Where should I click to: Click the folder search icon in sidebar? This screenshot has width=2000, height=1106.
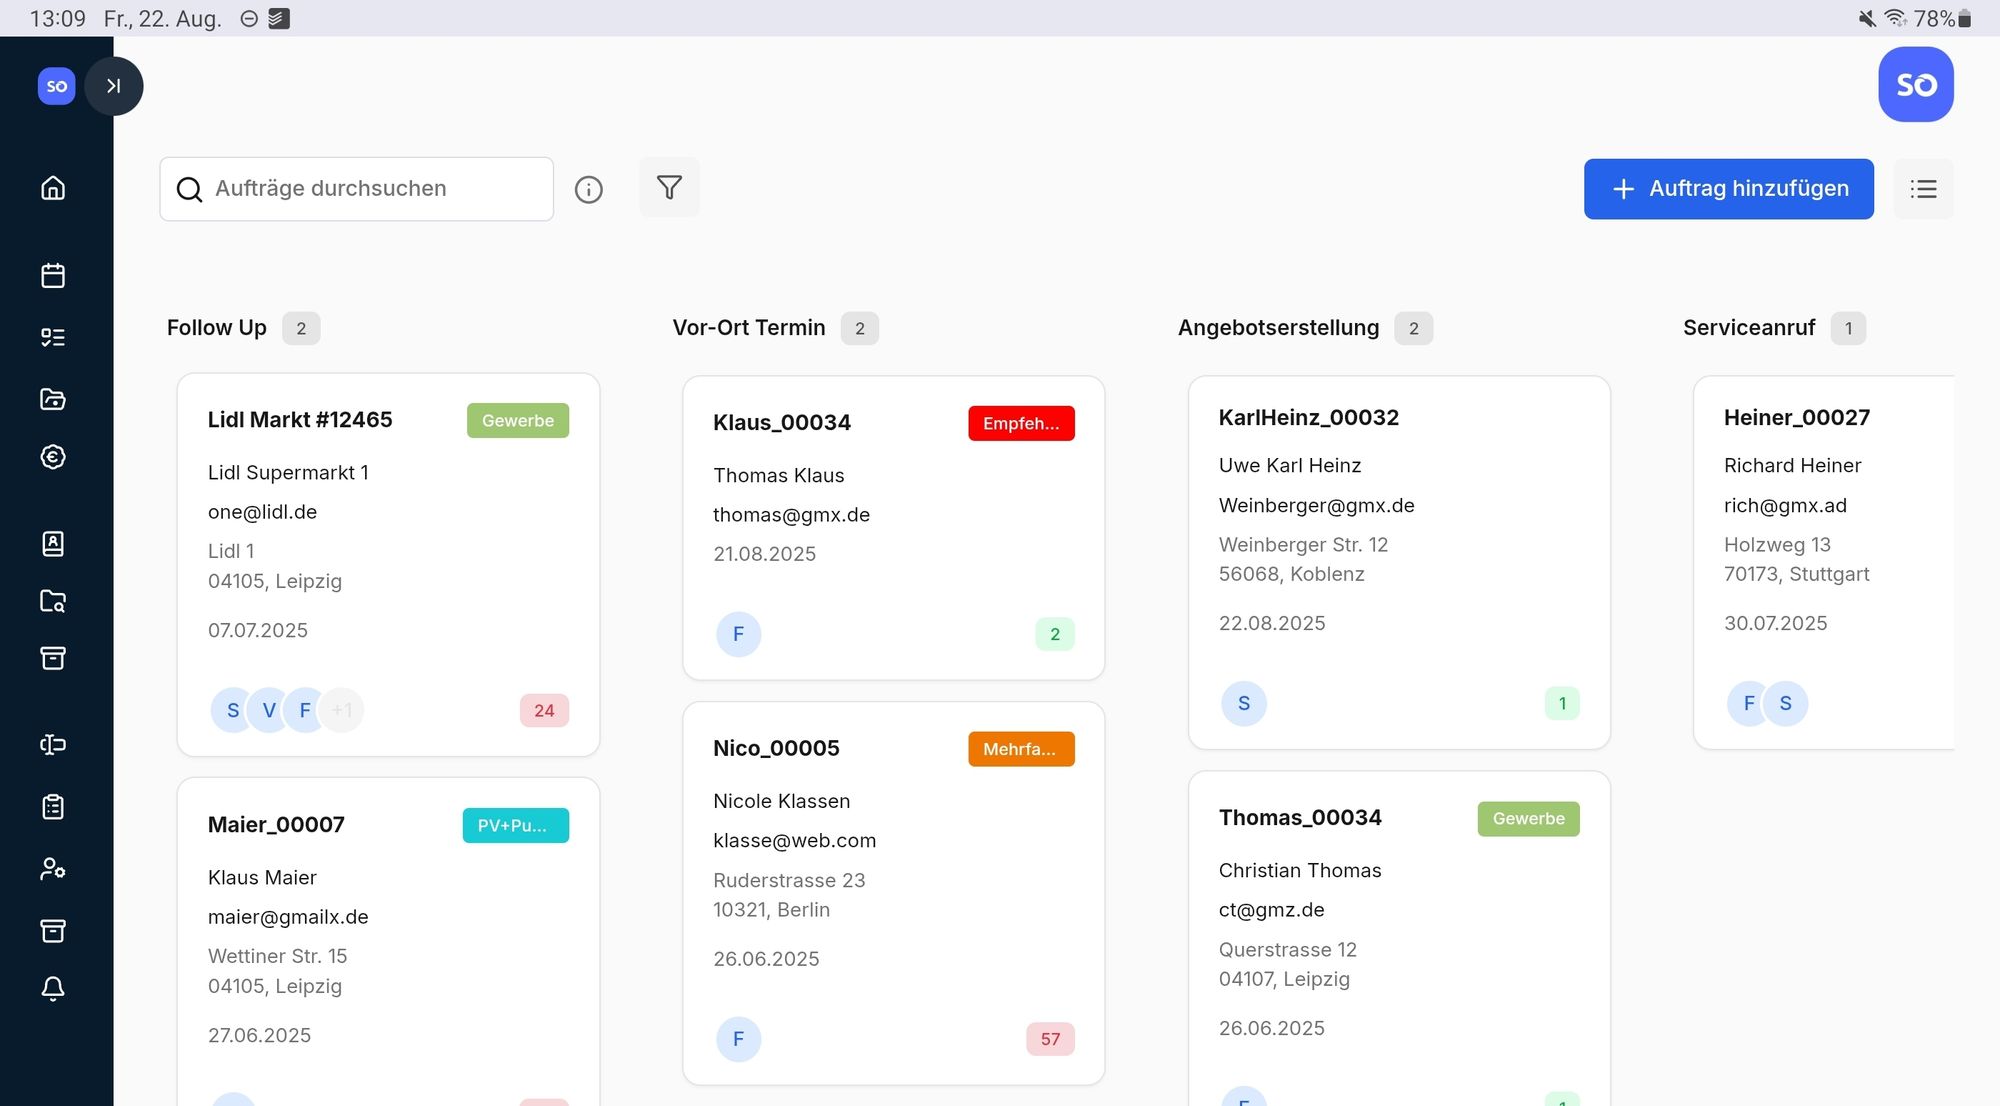(53, 601)
